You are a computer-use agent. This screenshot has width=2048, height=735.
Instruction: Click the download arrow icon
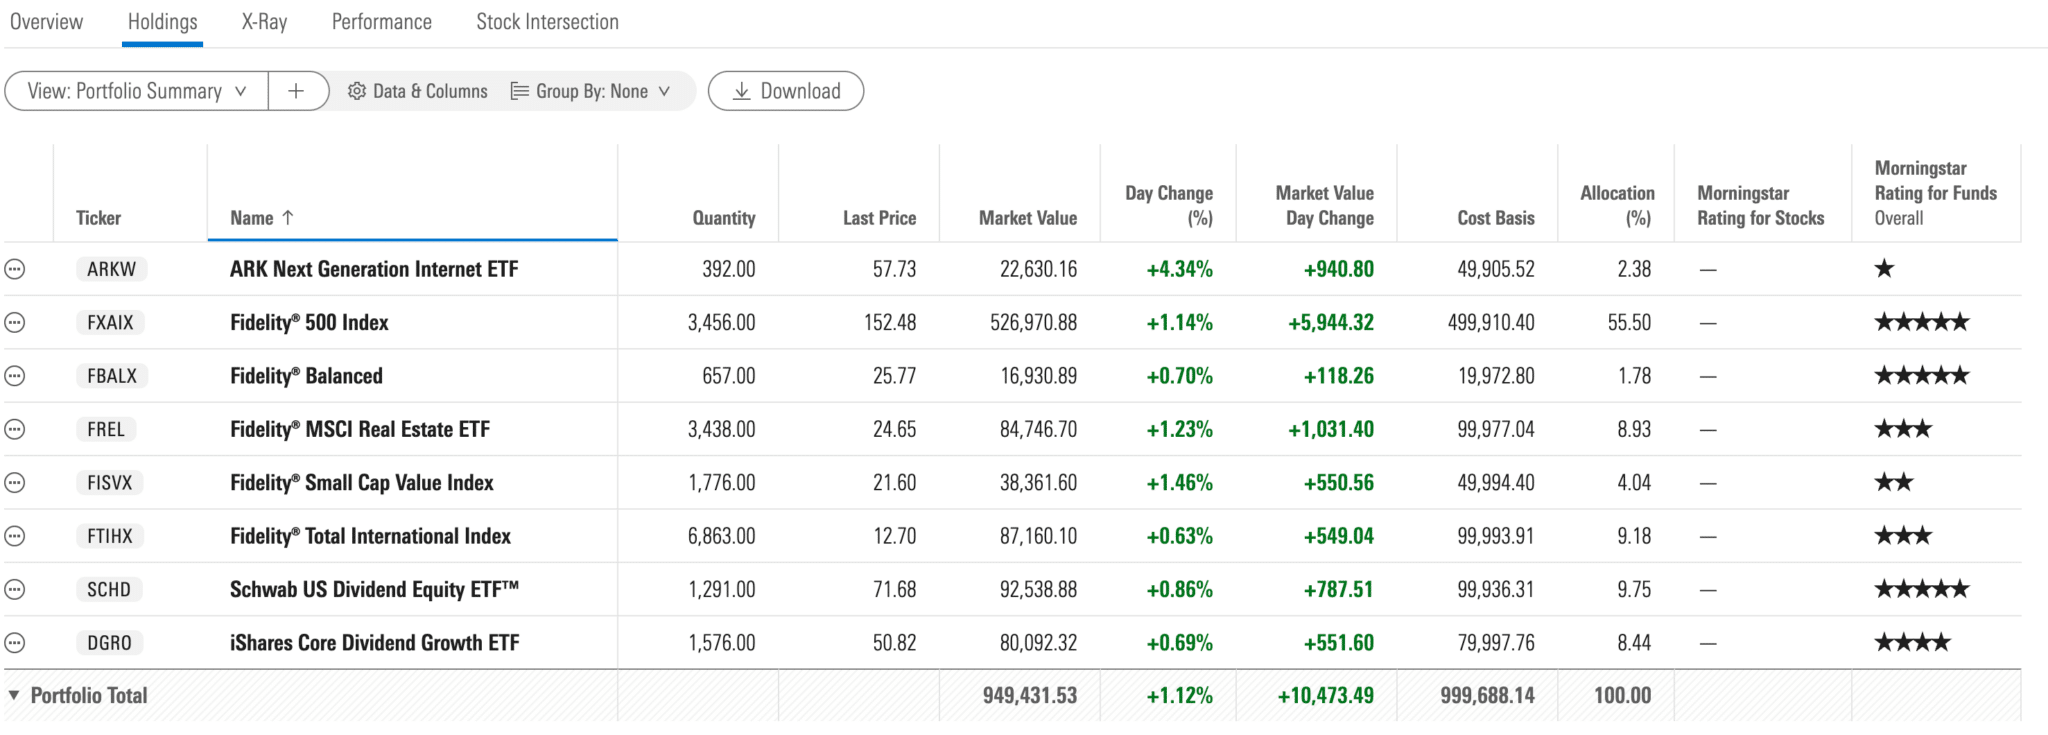pos(742,91)
